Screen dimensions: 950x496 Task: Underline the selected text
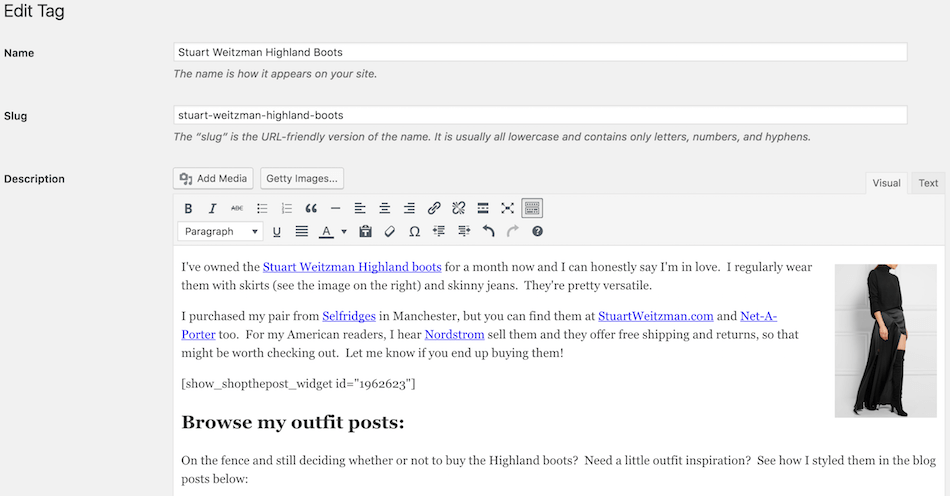[x=277, y=231]
